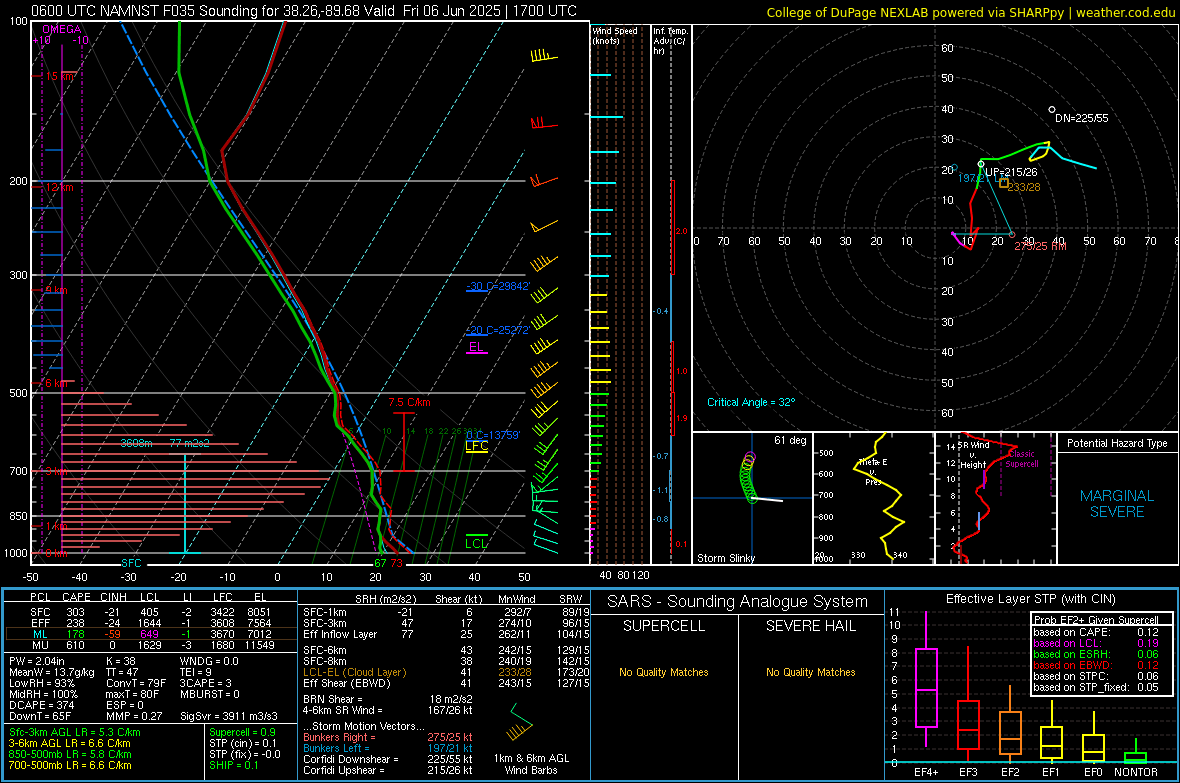Click the orange "LCL-EL (Cloud Layer)" row
The image size is (1180, 783).
pos(446,672)
